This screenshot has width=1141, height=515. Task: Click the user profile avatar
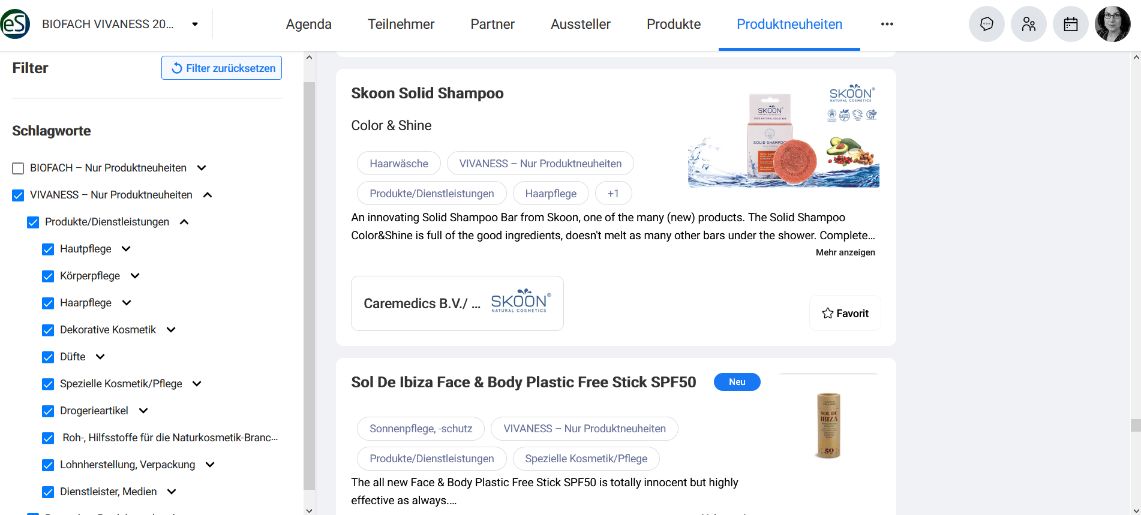point(1113,24)
